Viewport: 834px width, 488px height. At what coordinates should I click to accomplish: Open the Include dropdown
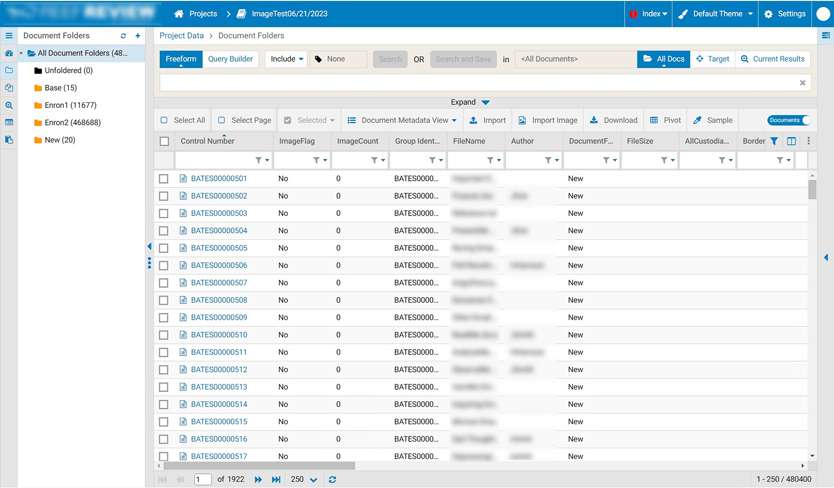(286, 59)
